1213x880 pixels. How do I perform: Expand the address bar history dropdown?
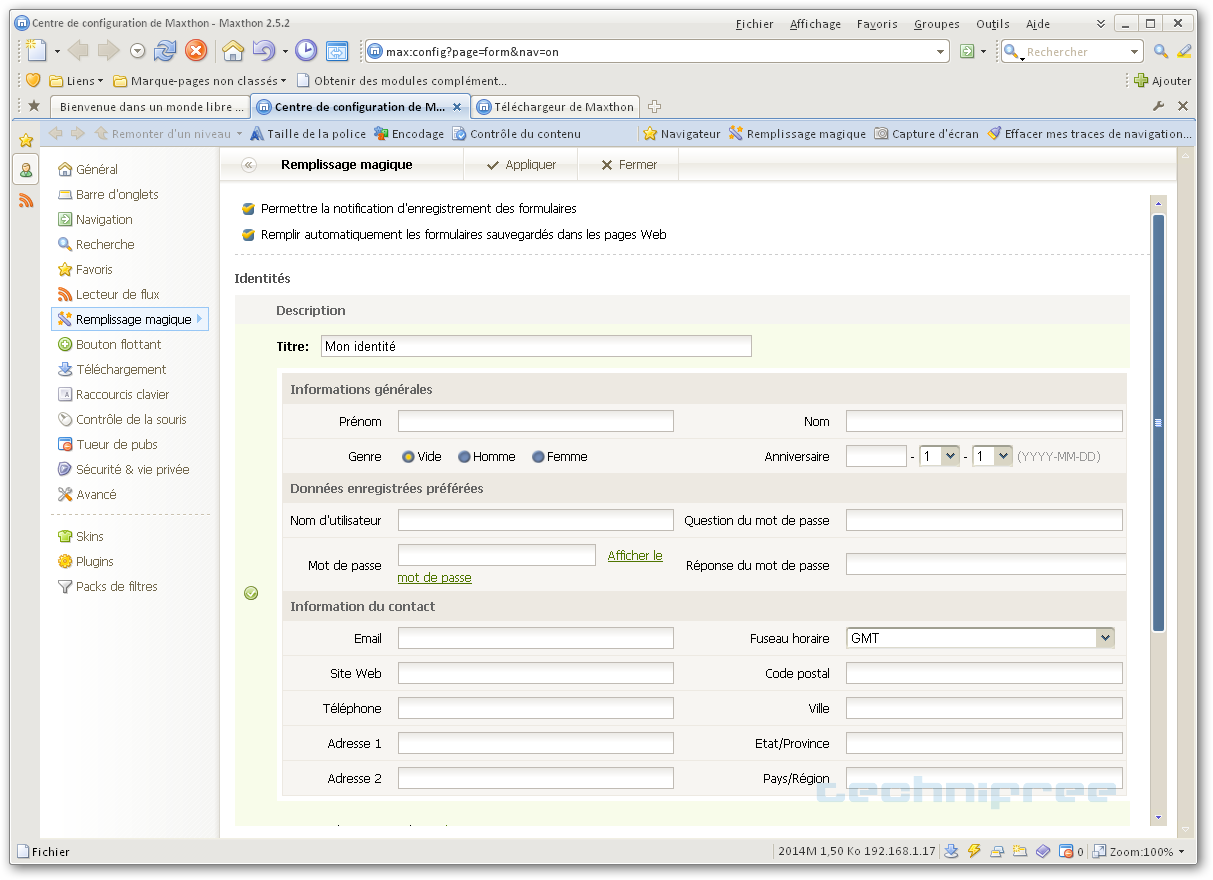pyautogui.click(x=941, y=52)
